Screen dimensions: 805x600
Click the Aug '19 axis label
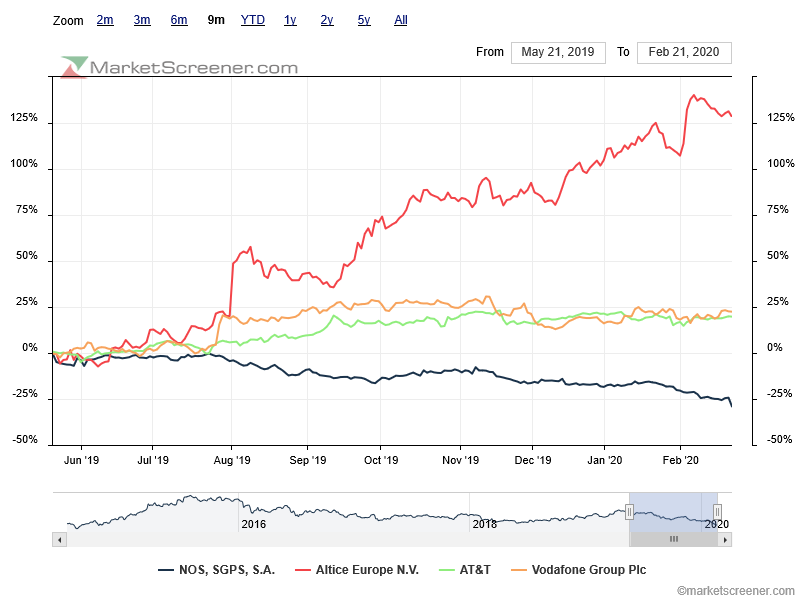pyautogui.click(x=232, y=460)
